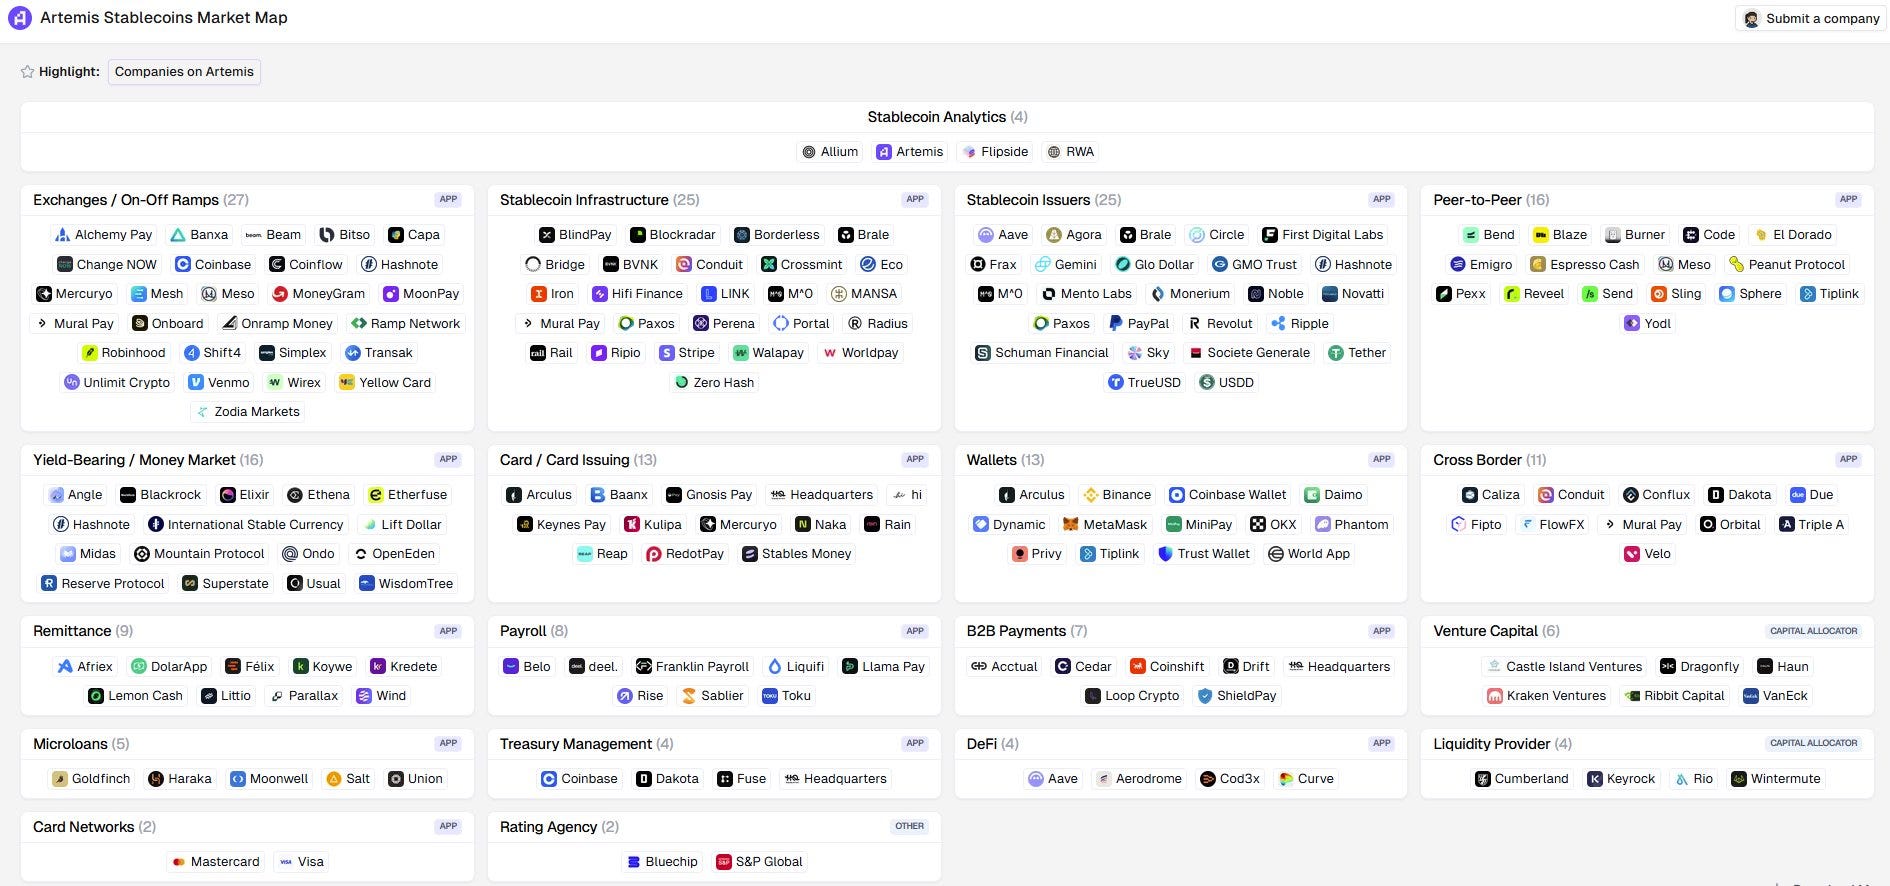Click the Yodl logo icon
This screenshot has width=1890, height=886.
coord(1632,324)
